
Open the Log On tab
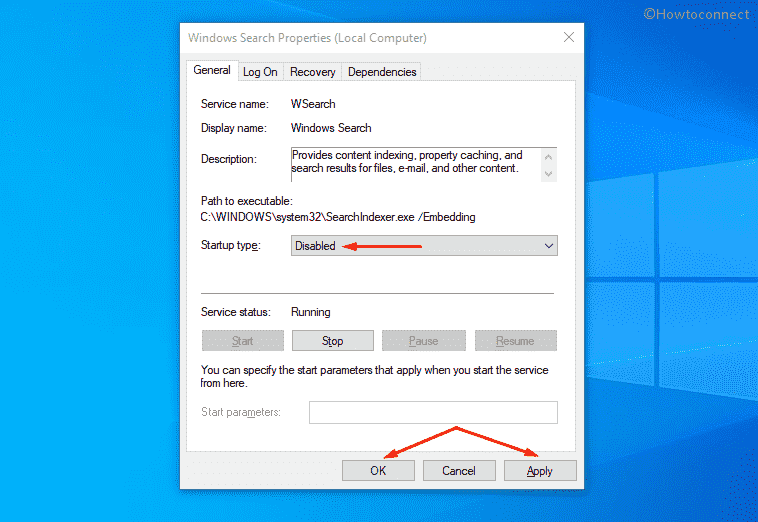pos(260,72)
